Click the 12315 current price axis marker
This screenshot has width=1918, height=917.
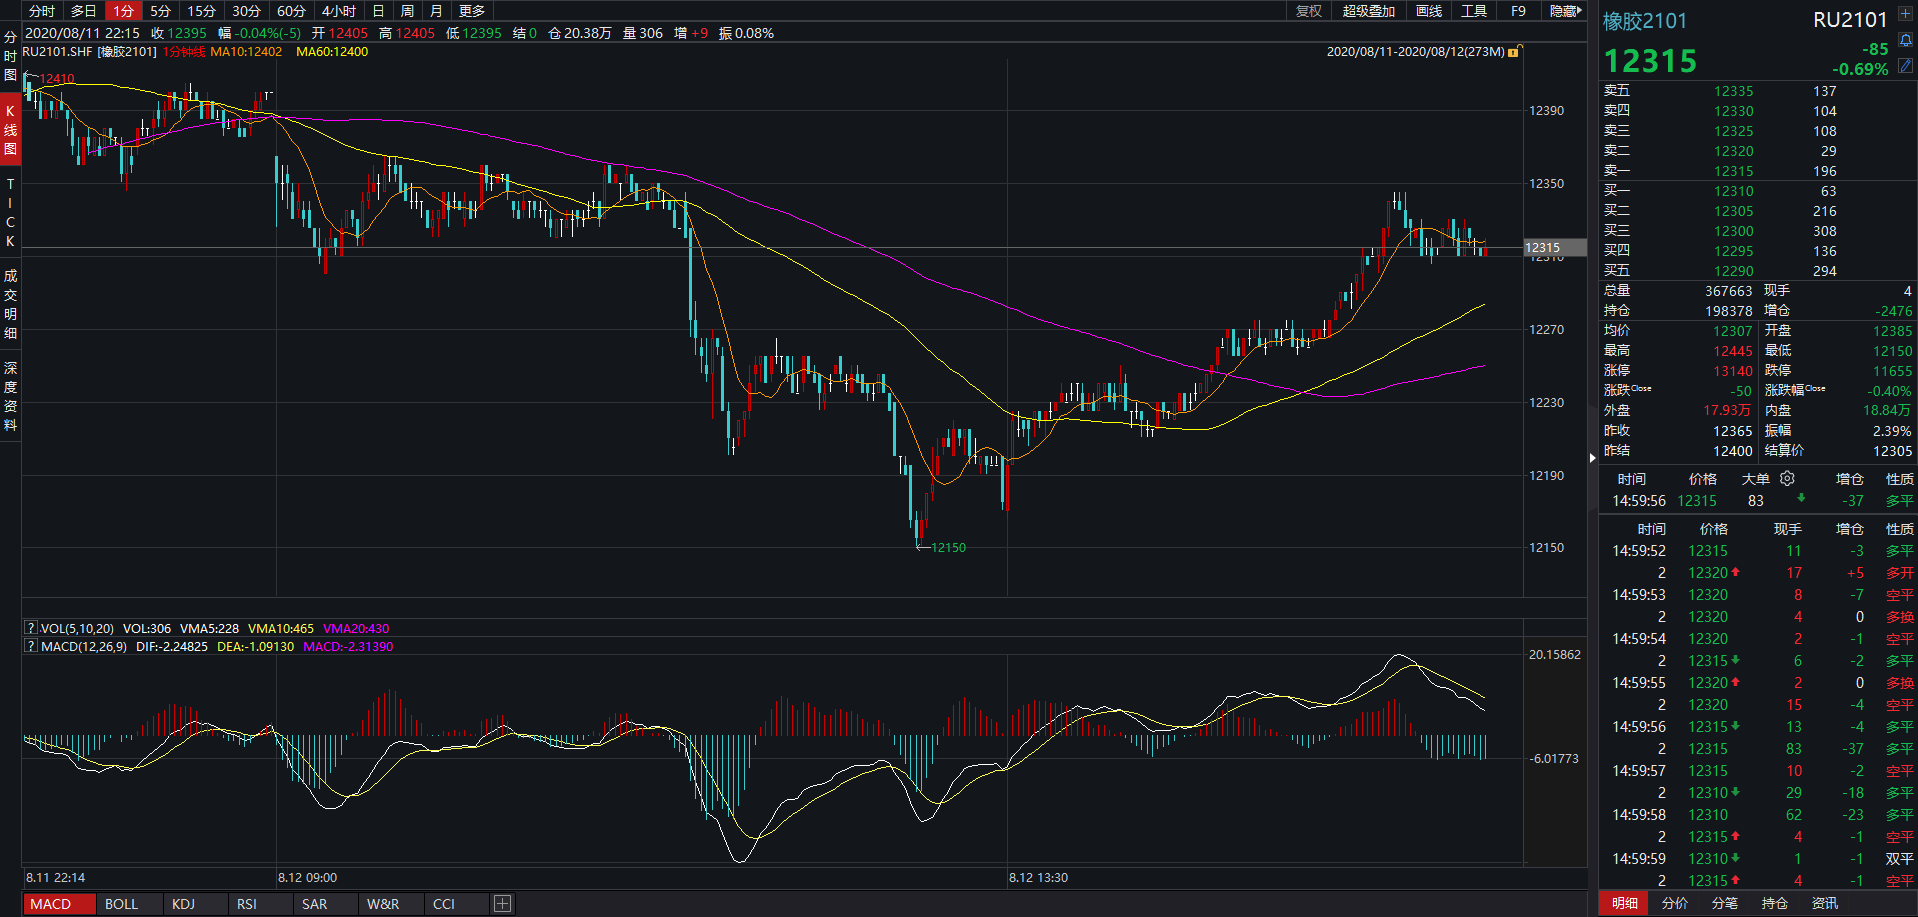pyautogui.click(x=1554, y=247)
